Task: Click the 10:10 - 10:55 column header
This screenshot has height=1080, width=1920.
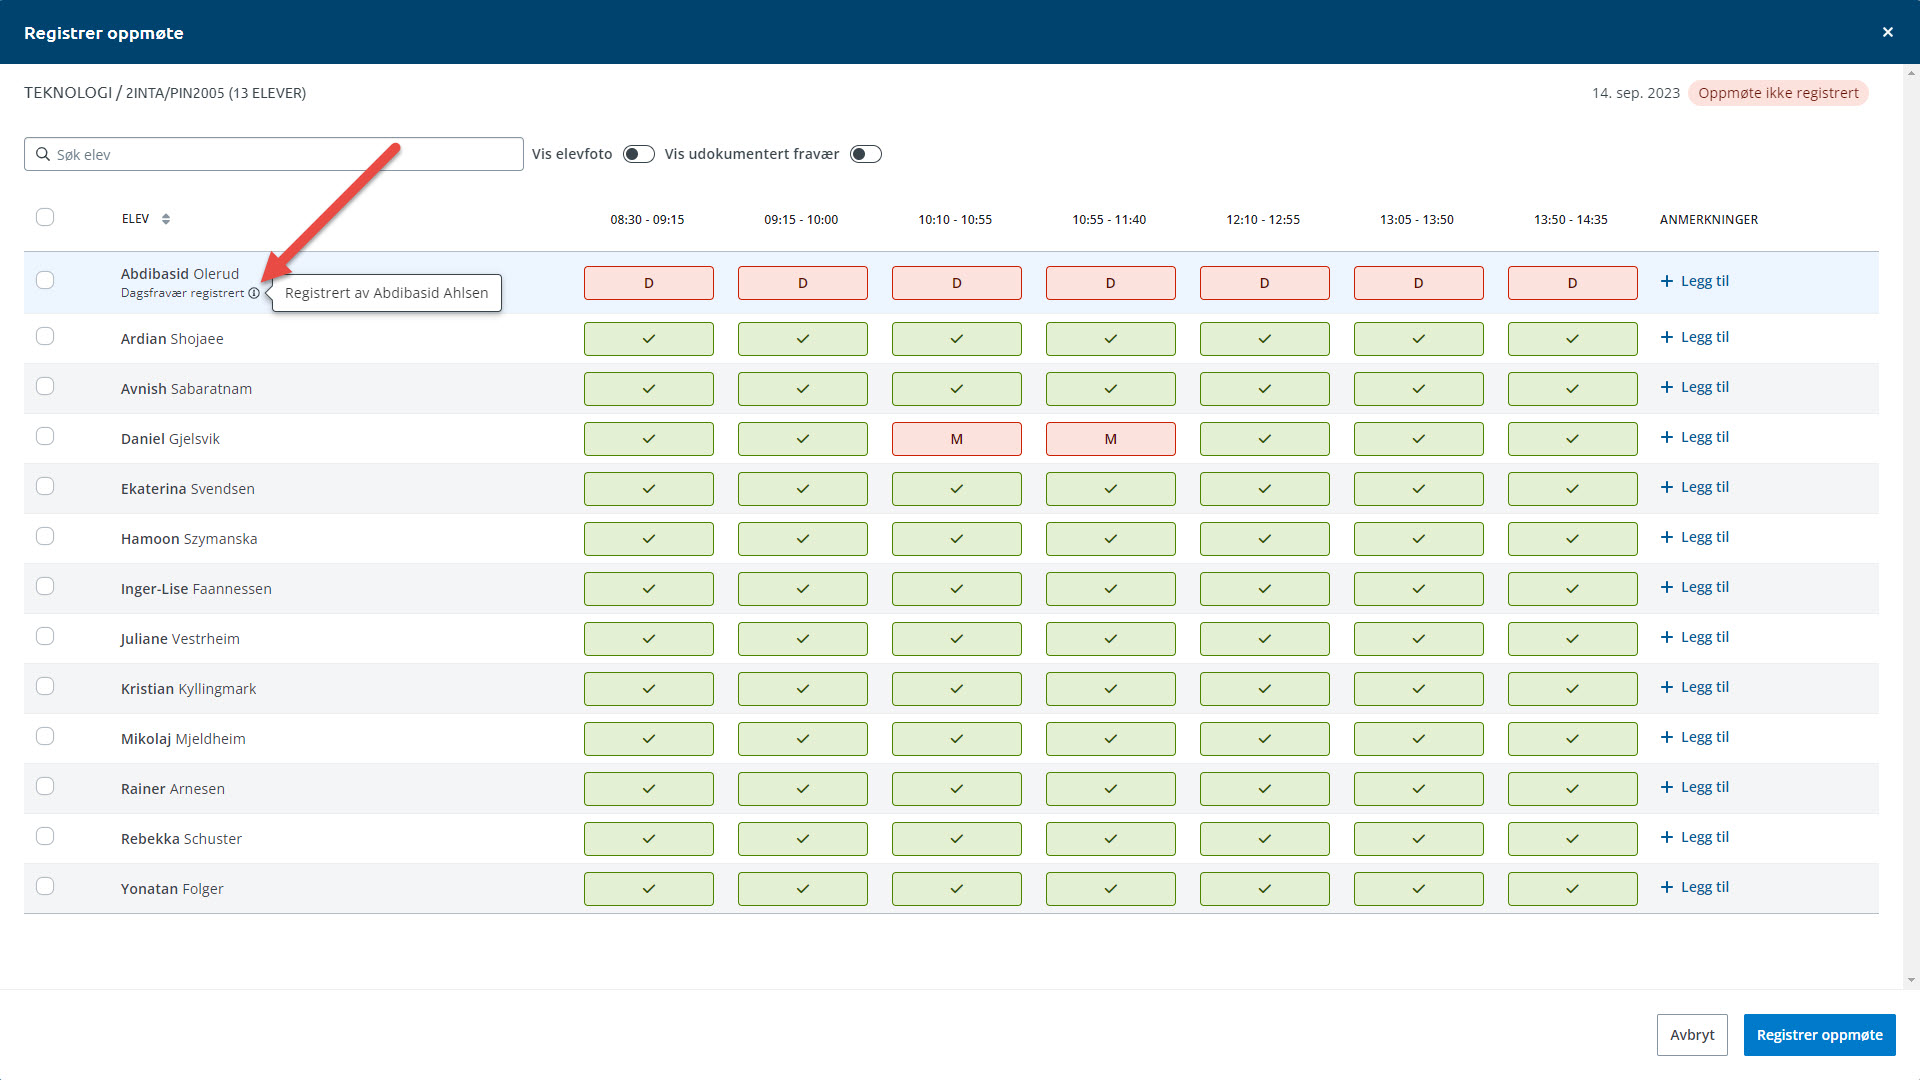Action: [955, 219]
